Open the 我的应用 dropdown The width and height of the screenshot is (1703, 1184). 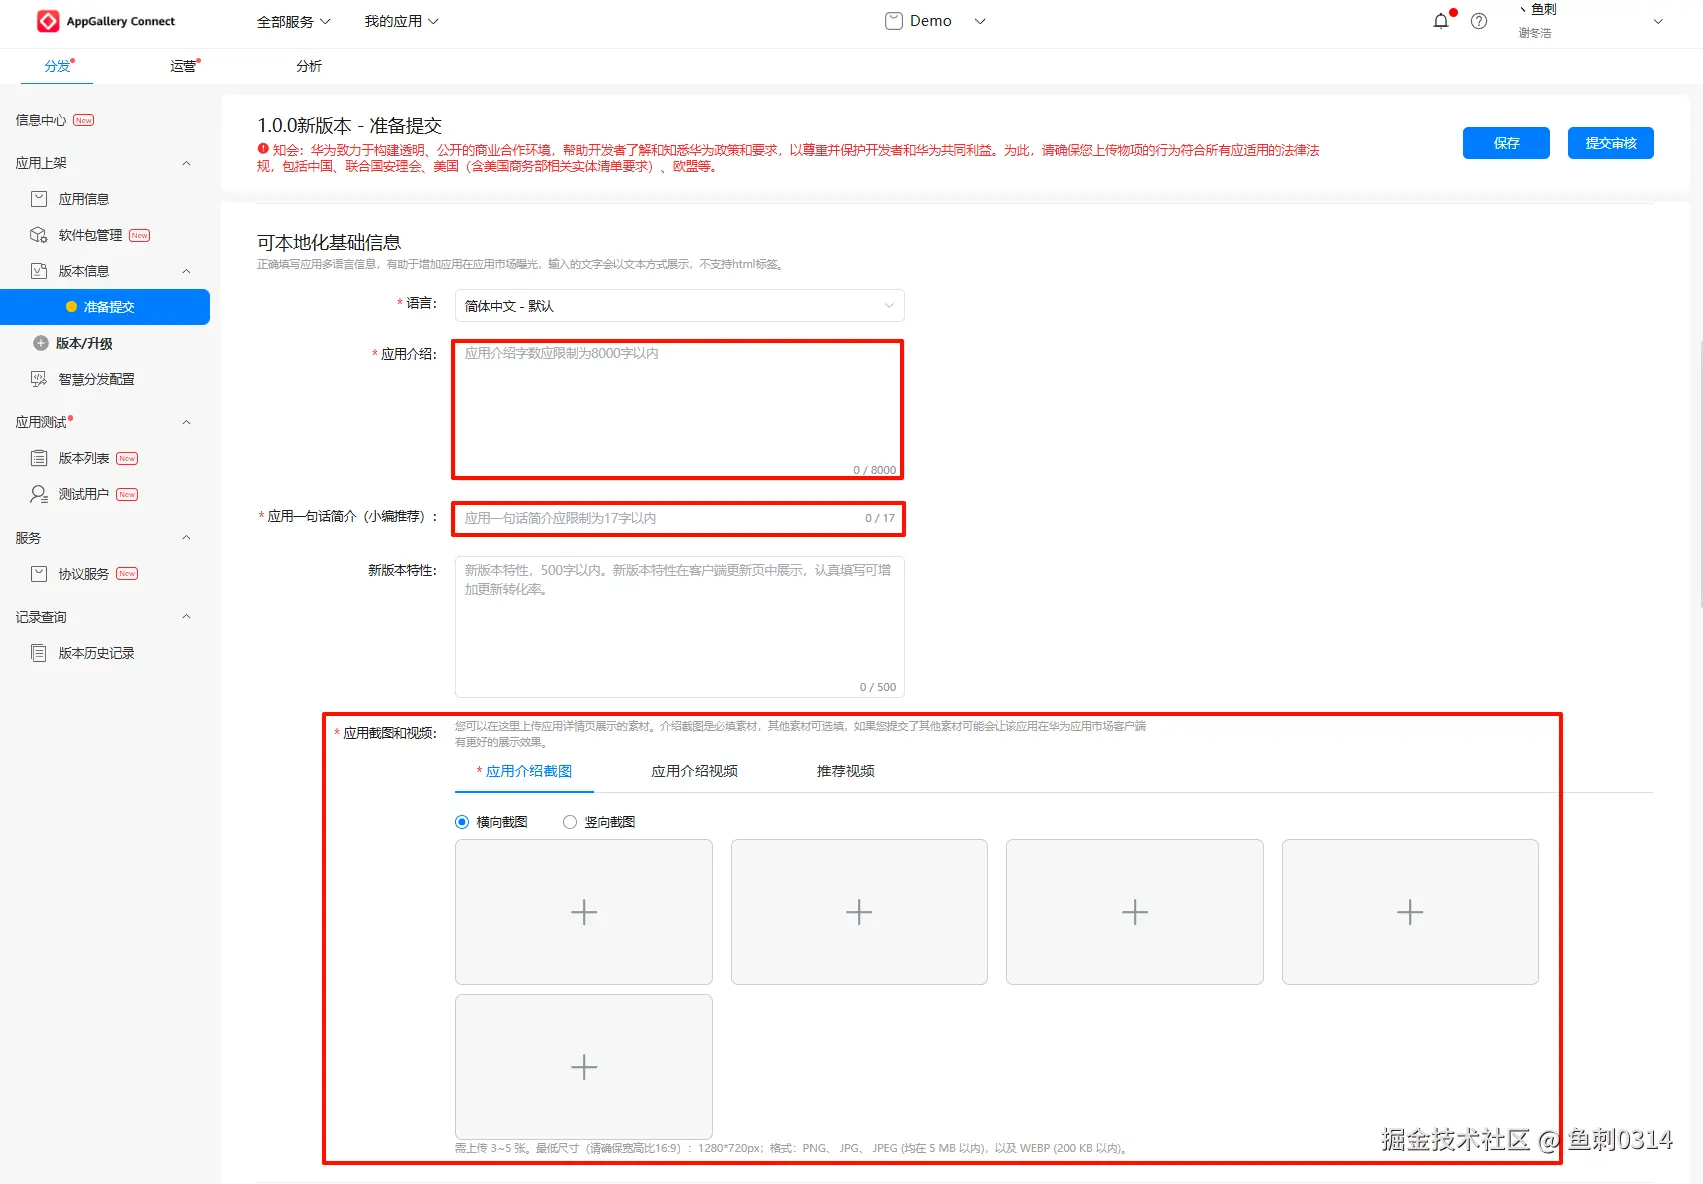click(401, 21)
